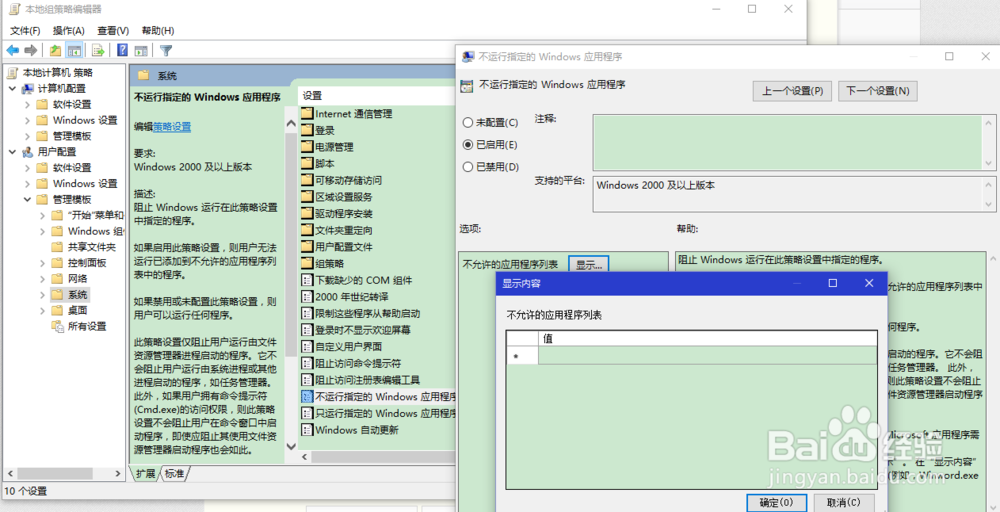Click 下一个设置(N) button
Screen dimensions: 1000x512
(878, 91)
